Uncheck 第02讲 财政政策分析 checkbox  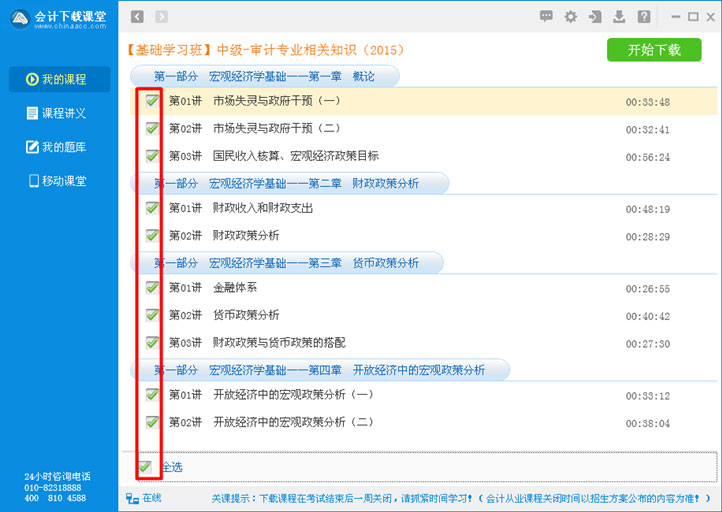(152, 236)
